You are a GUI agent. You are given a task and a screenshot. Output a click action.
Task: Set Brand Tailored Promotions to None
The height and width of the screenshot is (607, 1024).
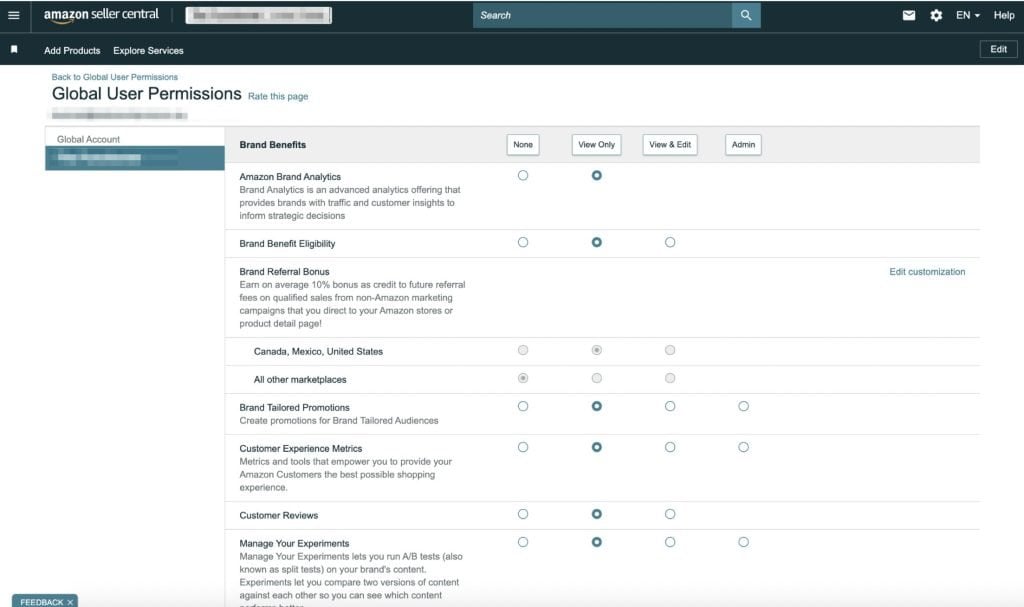pos(522,406)
